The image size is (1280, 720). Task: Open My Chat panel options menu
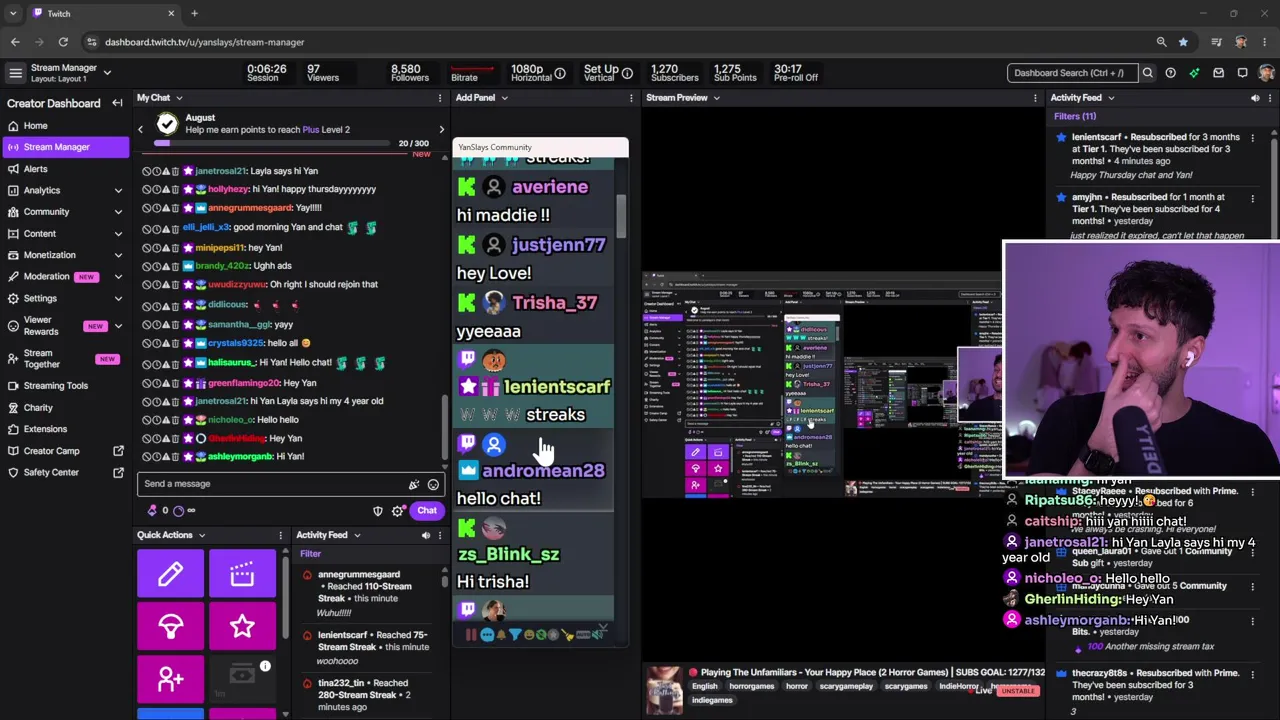pyautogui.click(x=439, y=98)
